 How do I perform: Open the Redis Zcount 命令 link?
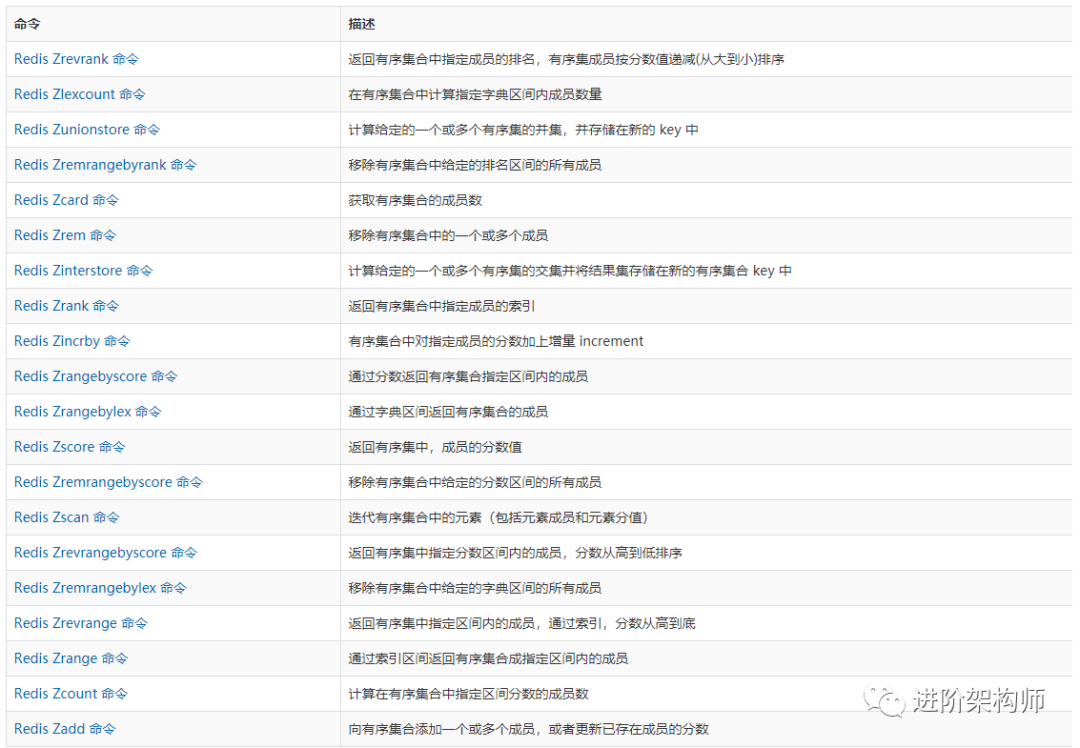(x=71, y=694)
